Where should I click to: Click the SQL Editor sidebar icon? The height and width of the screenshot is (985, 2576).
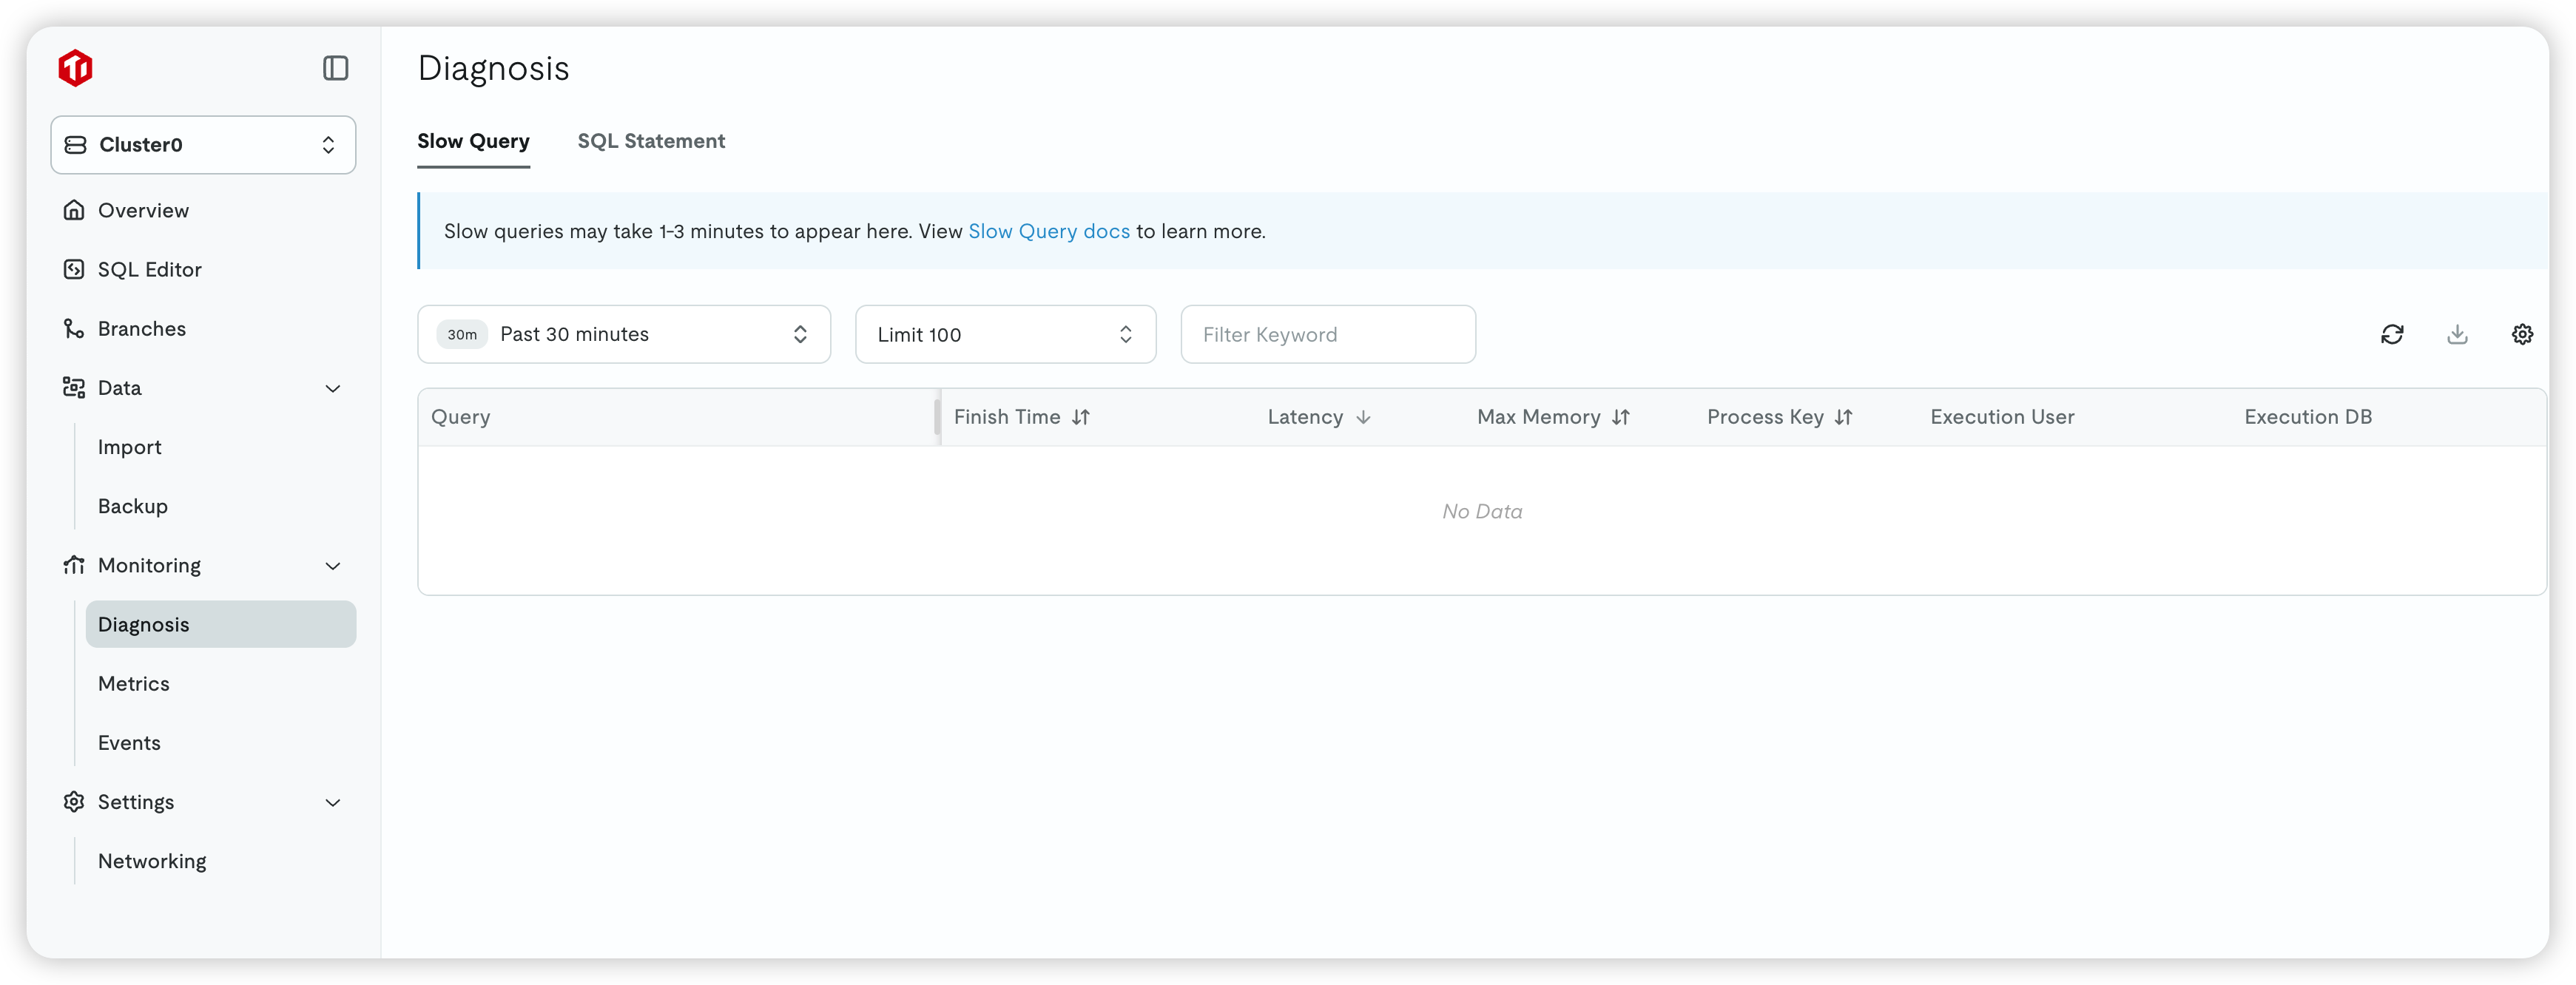(74, 269)
